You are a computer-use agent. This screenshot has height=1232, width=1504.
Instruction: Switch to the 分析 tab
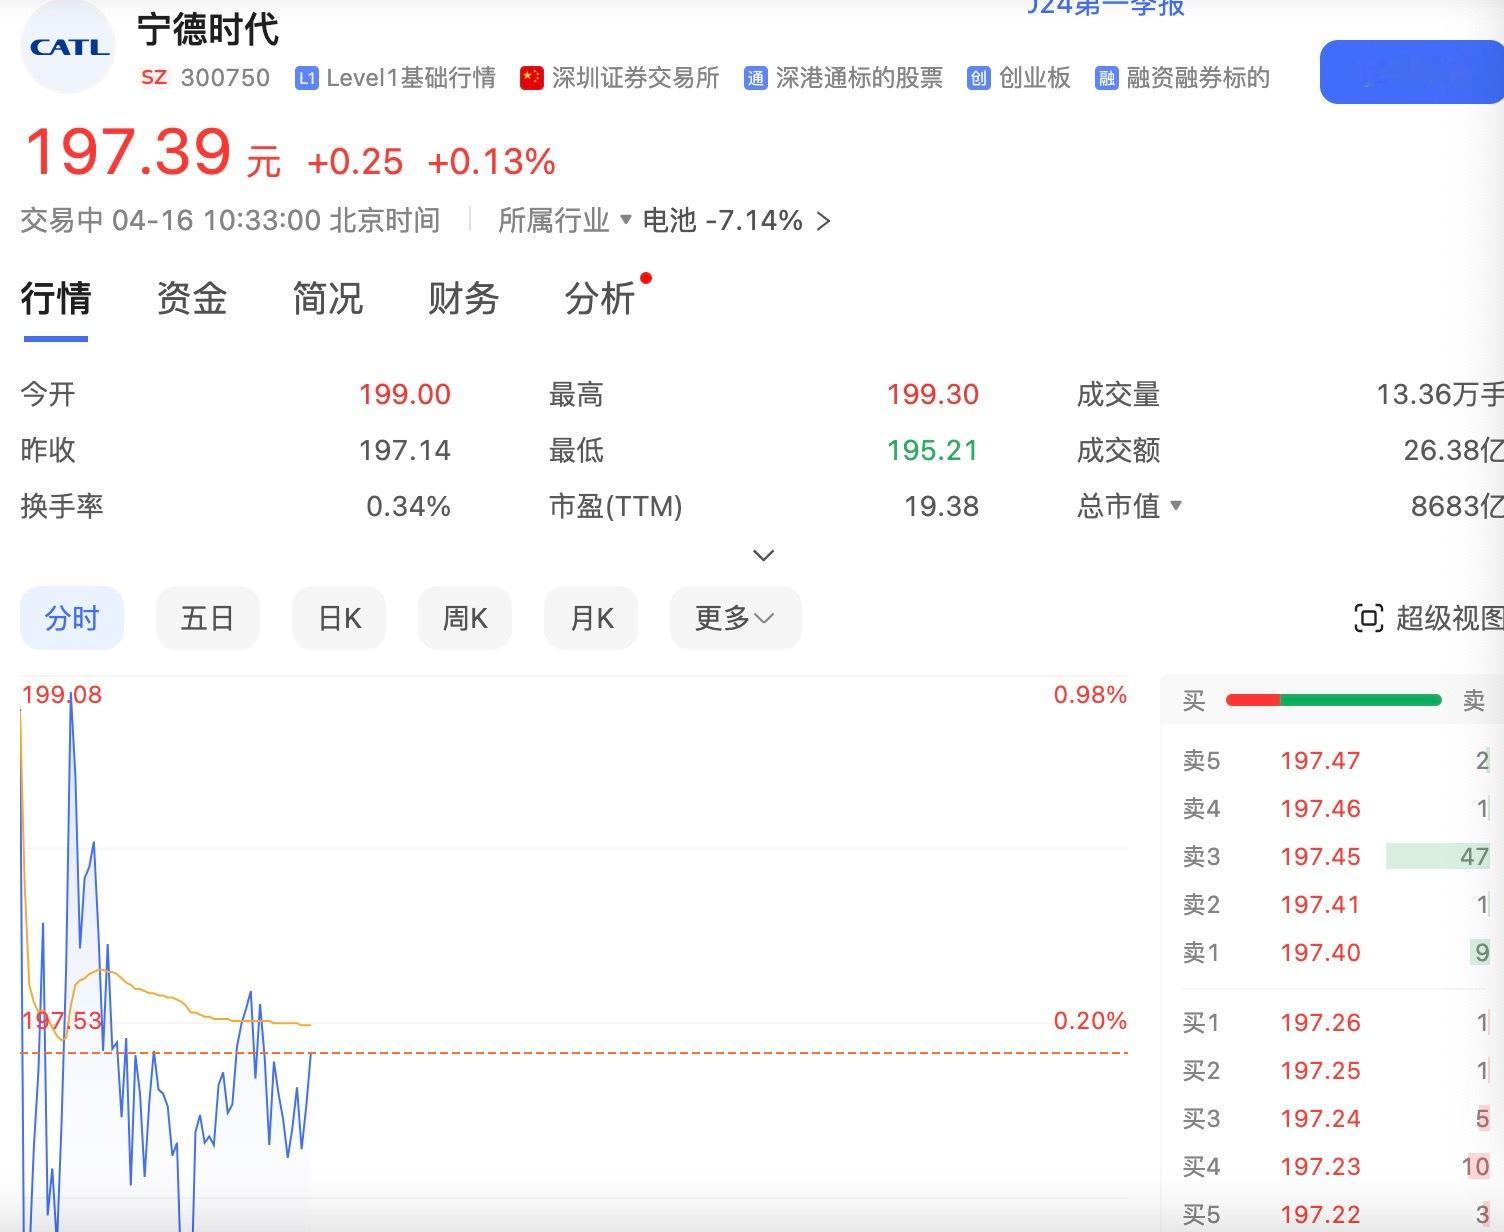[x=600, y=298]
